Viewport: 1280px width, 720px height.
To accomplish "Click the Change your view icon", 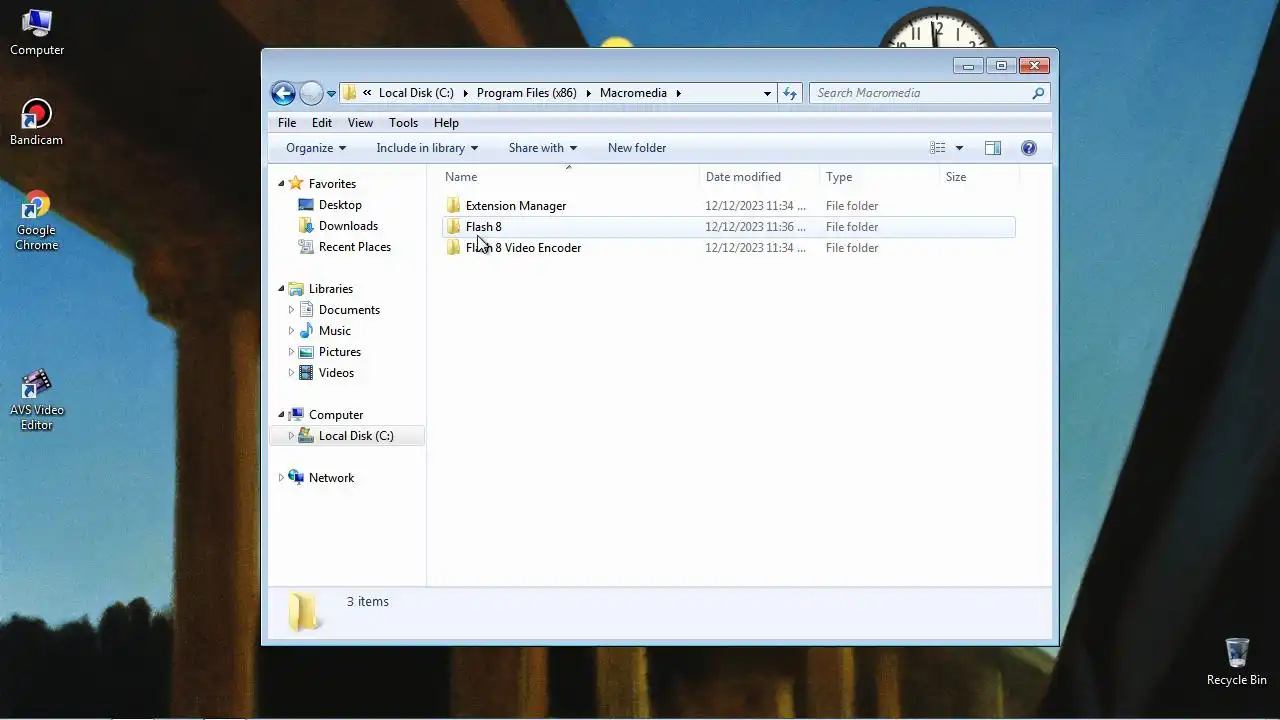I will (938, 148).
